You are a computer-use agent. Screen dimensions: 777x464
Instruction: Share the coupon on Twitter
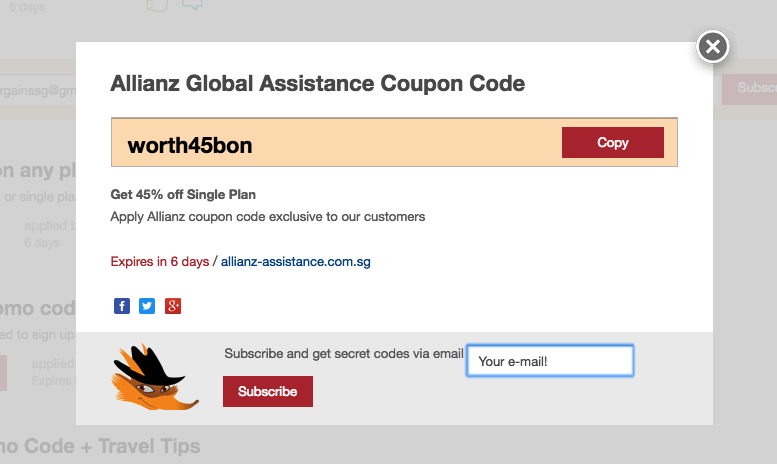147,306
